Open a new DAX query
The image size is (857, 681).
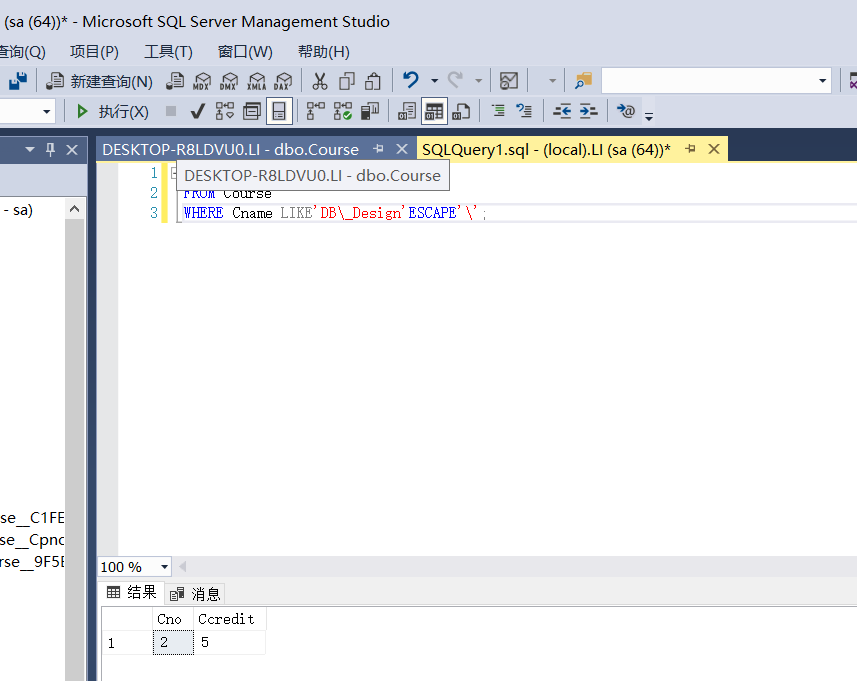pos(283,81)
